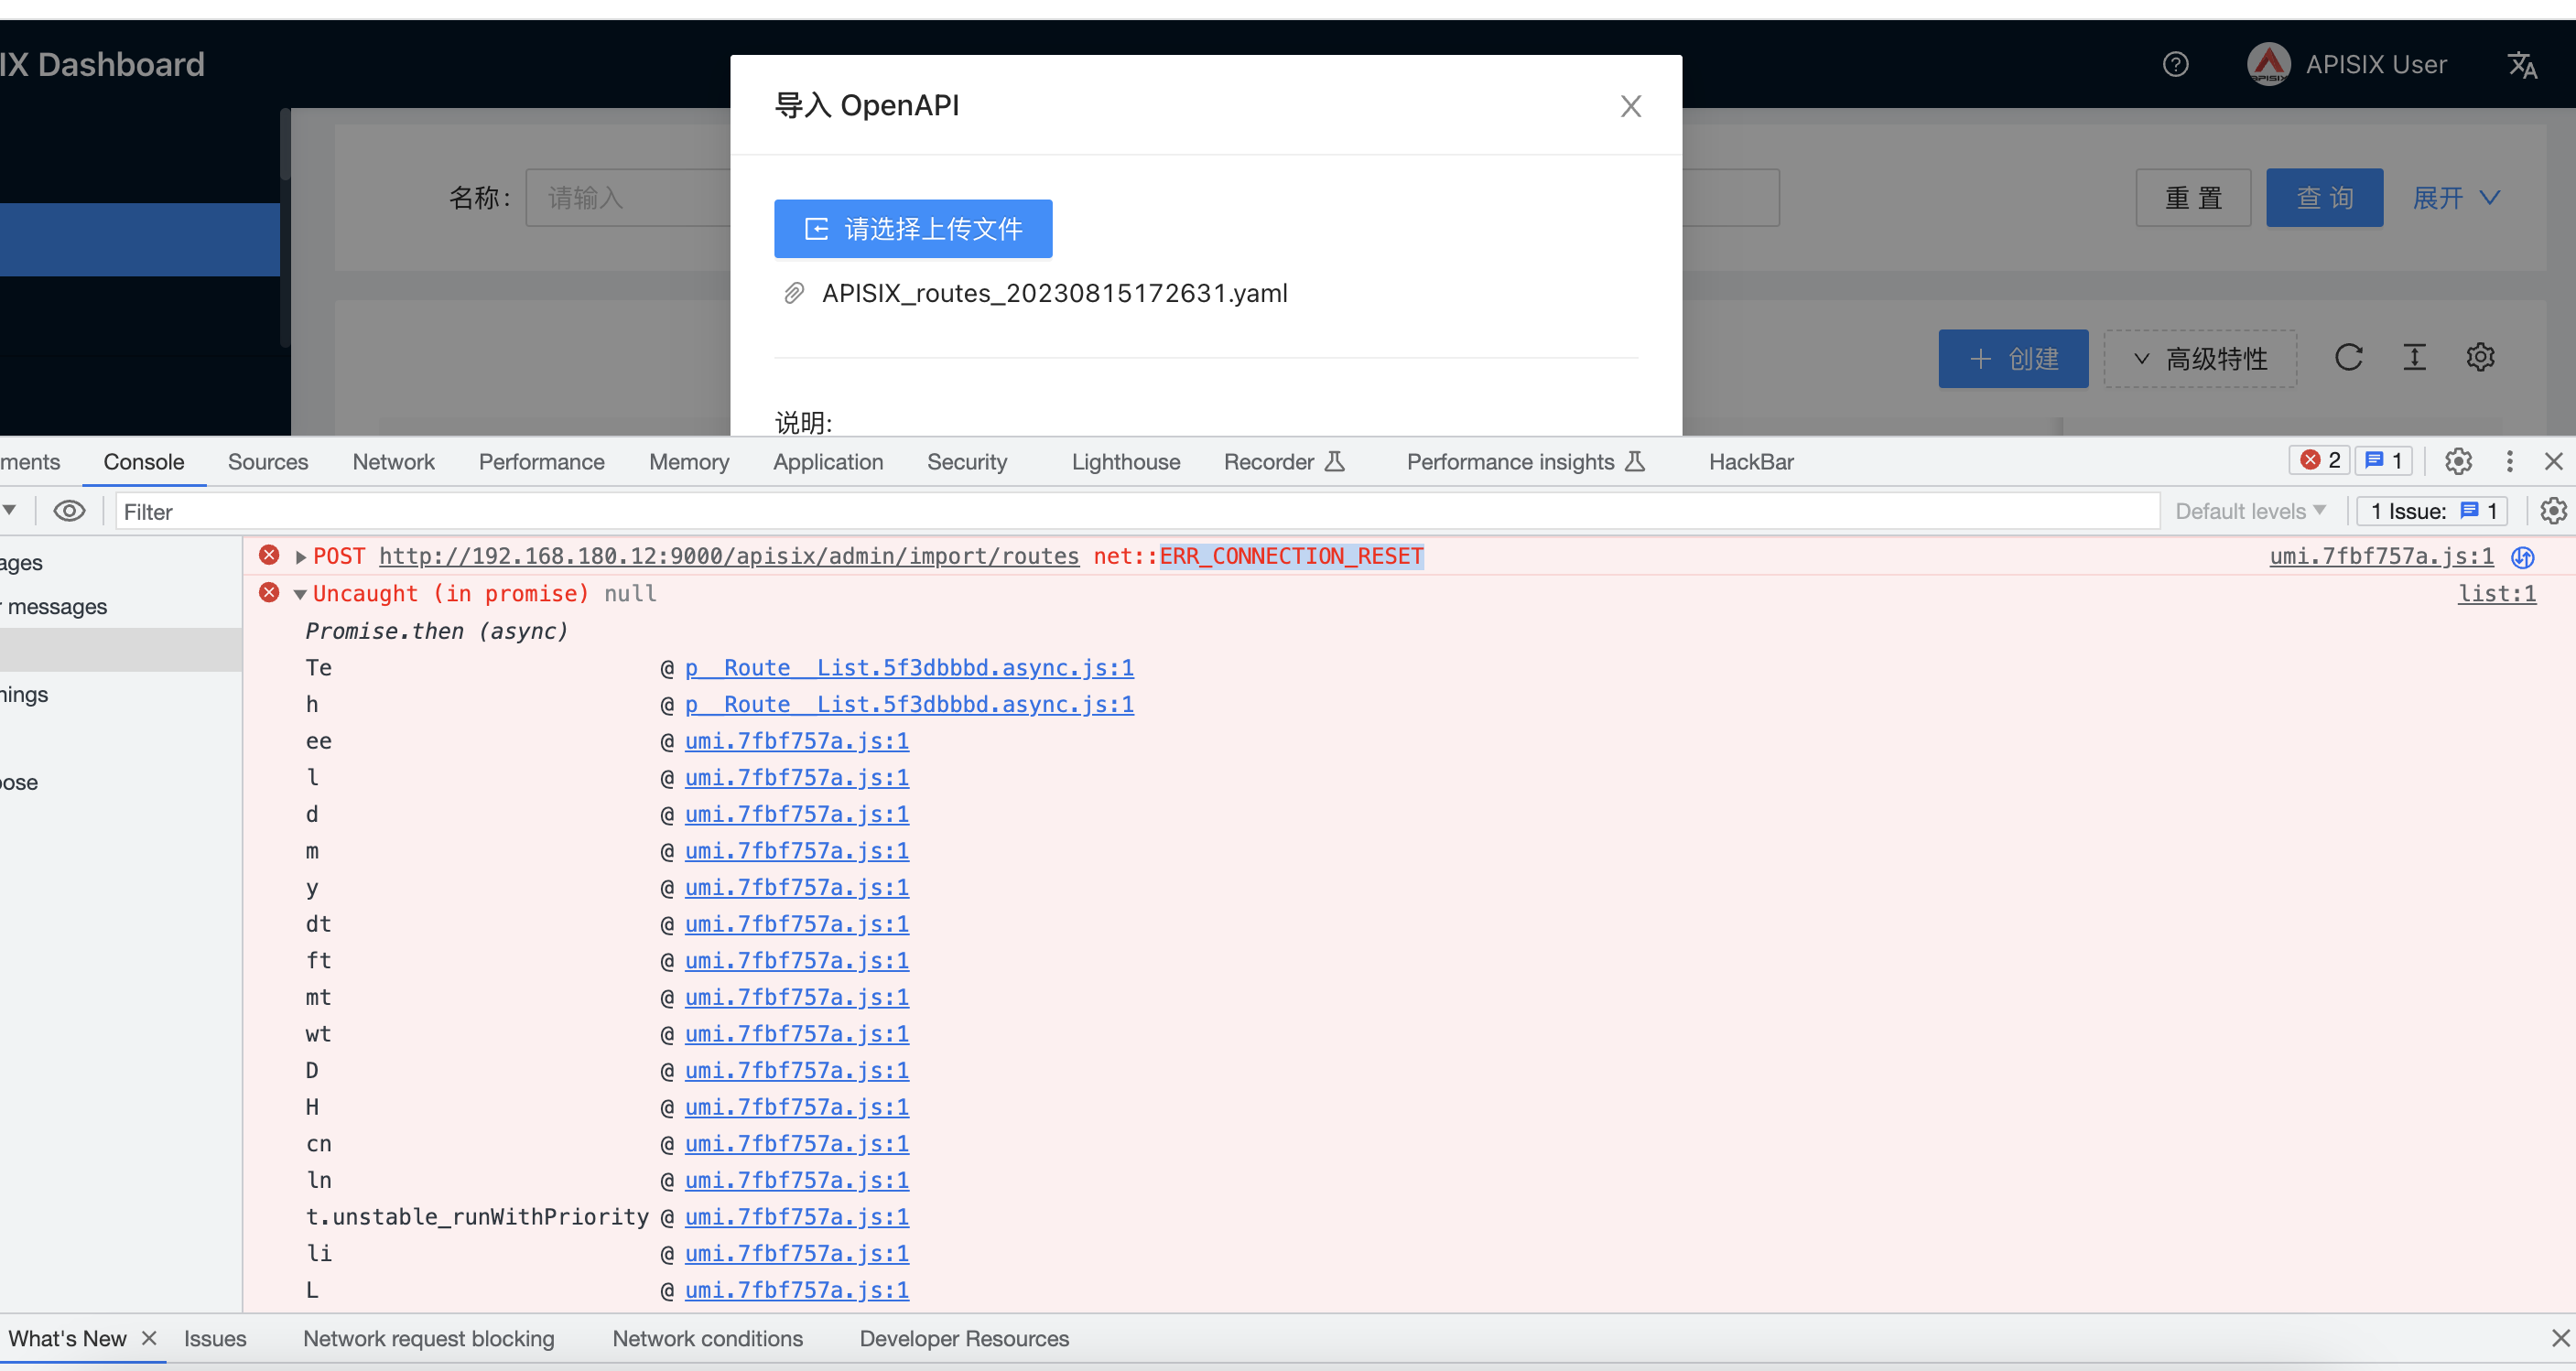The image size is (2576, 1371).
Task: Open DevTools three-dot options menu
Action: coord(2511,461)
